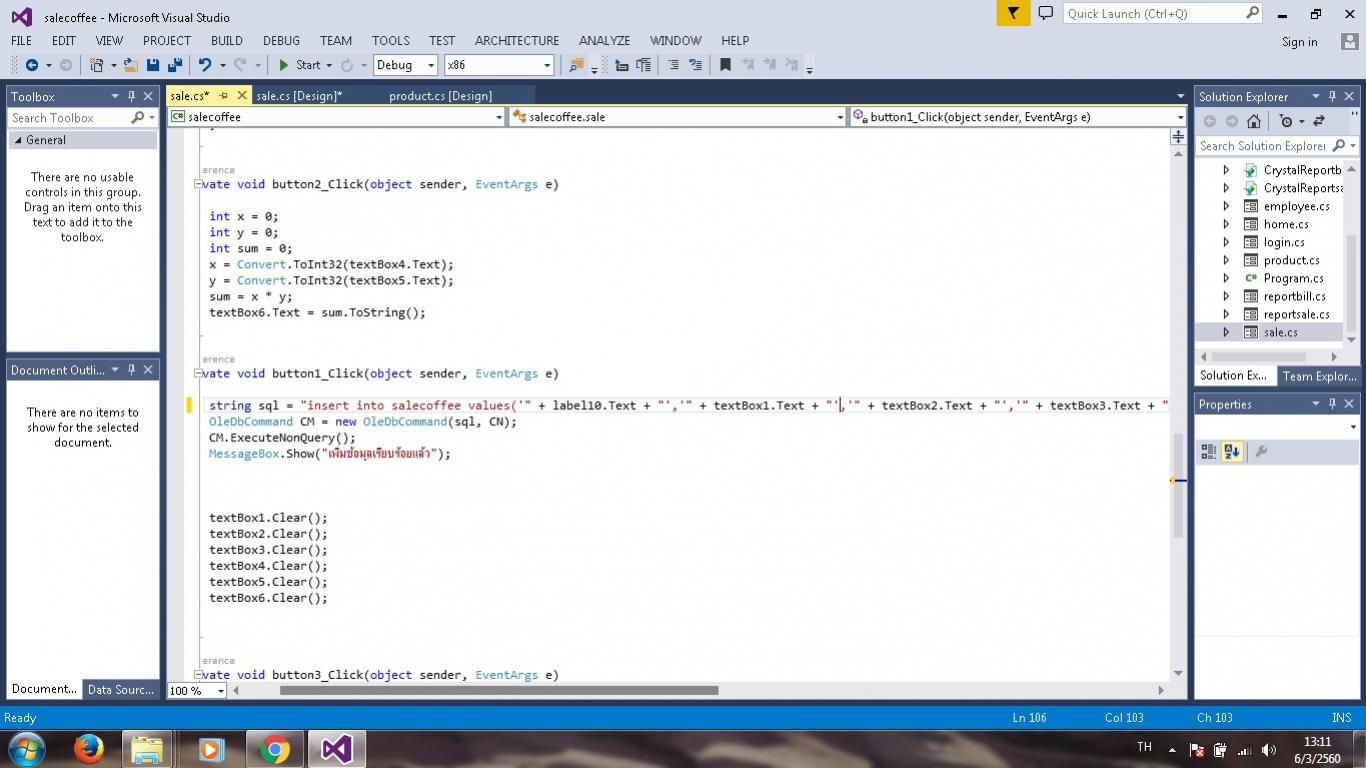Open the notifications flag icon
The height and width of the screenshot is (768, 1366).
coord(1013,13)
